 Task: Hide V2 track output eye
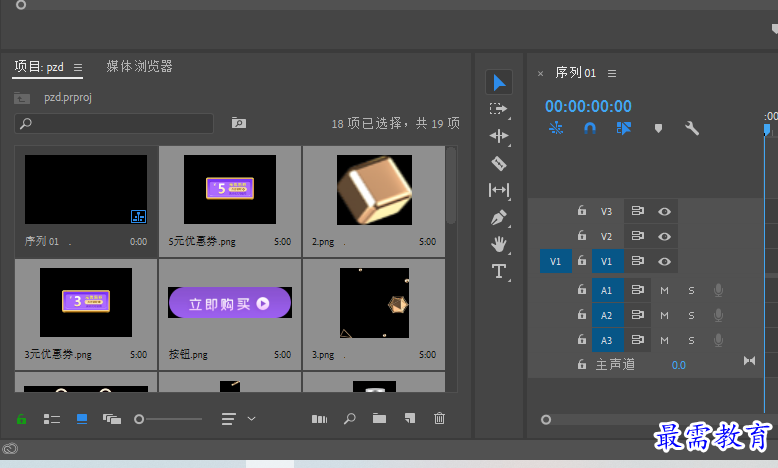[x=664, y=237]
